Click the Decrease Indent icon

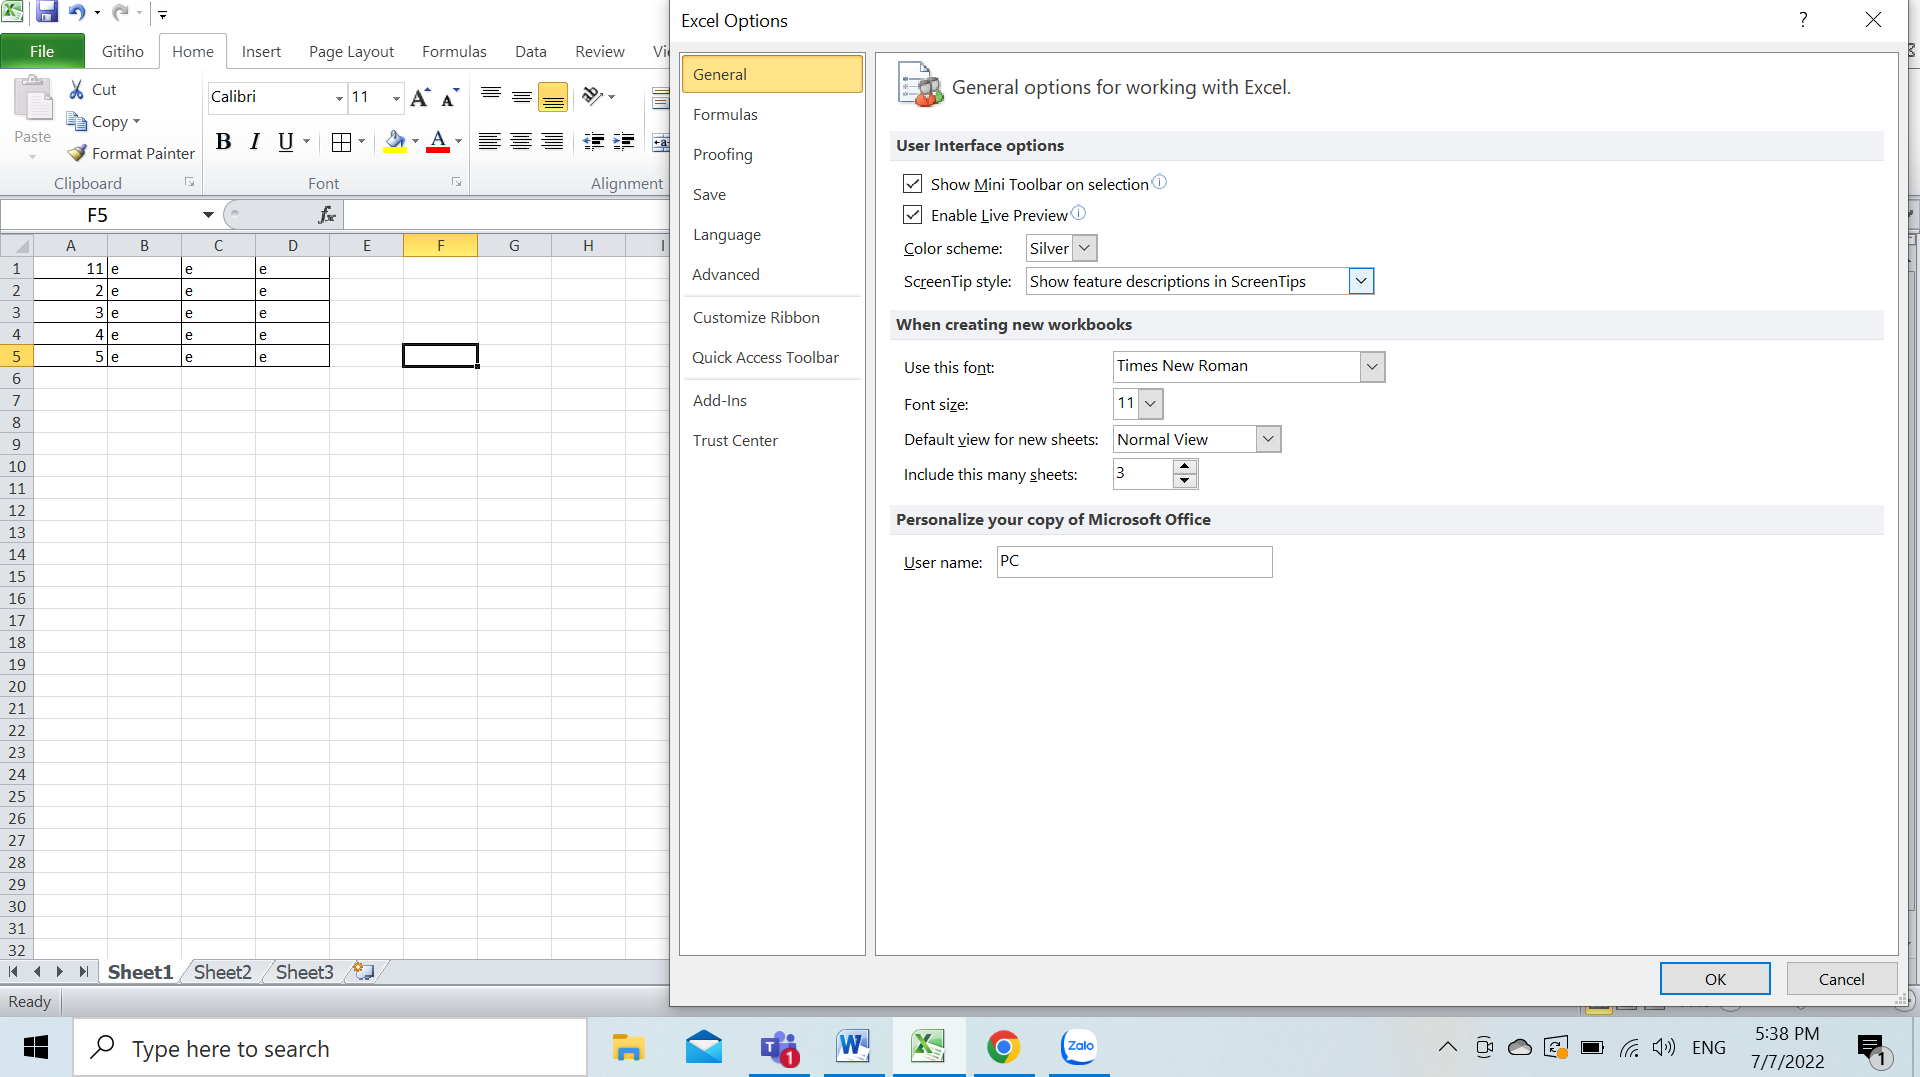[593, 142]
